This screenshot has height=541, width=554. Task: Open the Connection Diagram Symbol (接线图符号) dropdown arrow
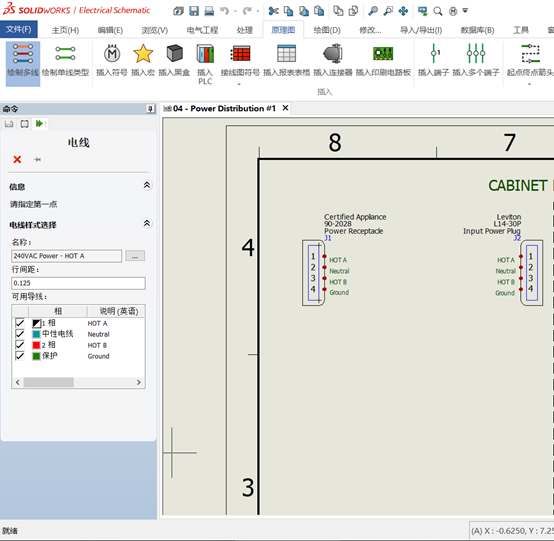pyautogui.click(x=239, y=84)
